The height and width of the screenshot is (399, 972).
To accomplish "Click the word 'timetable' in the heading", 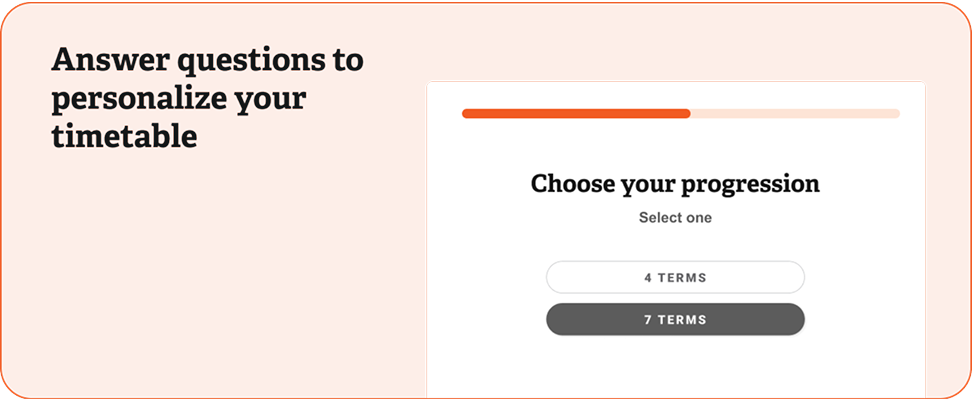I will [x=124, y=136].
